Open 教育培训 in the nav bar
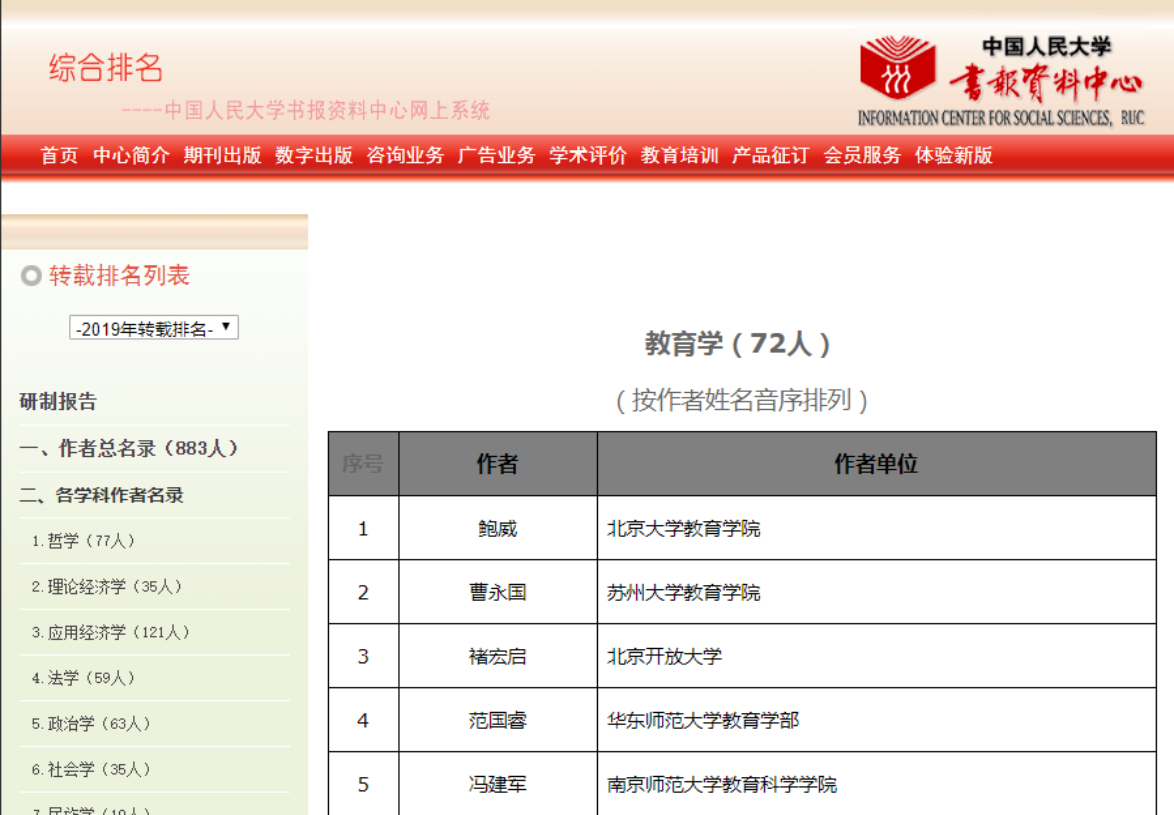 680,155
